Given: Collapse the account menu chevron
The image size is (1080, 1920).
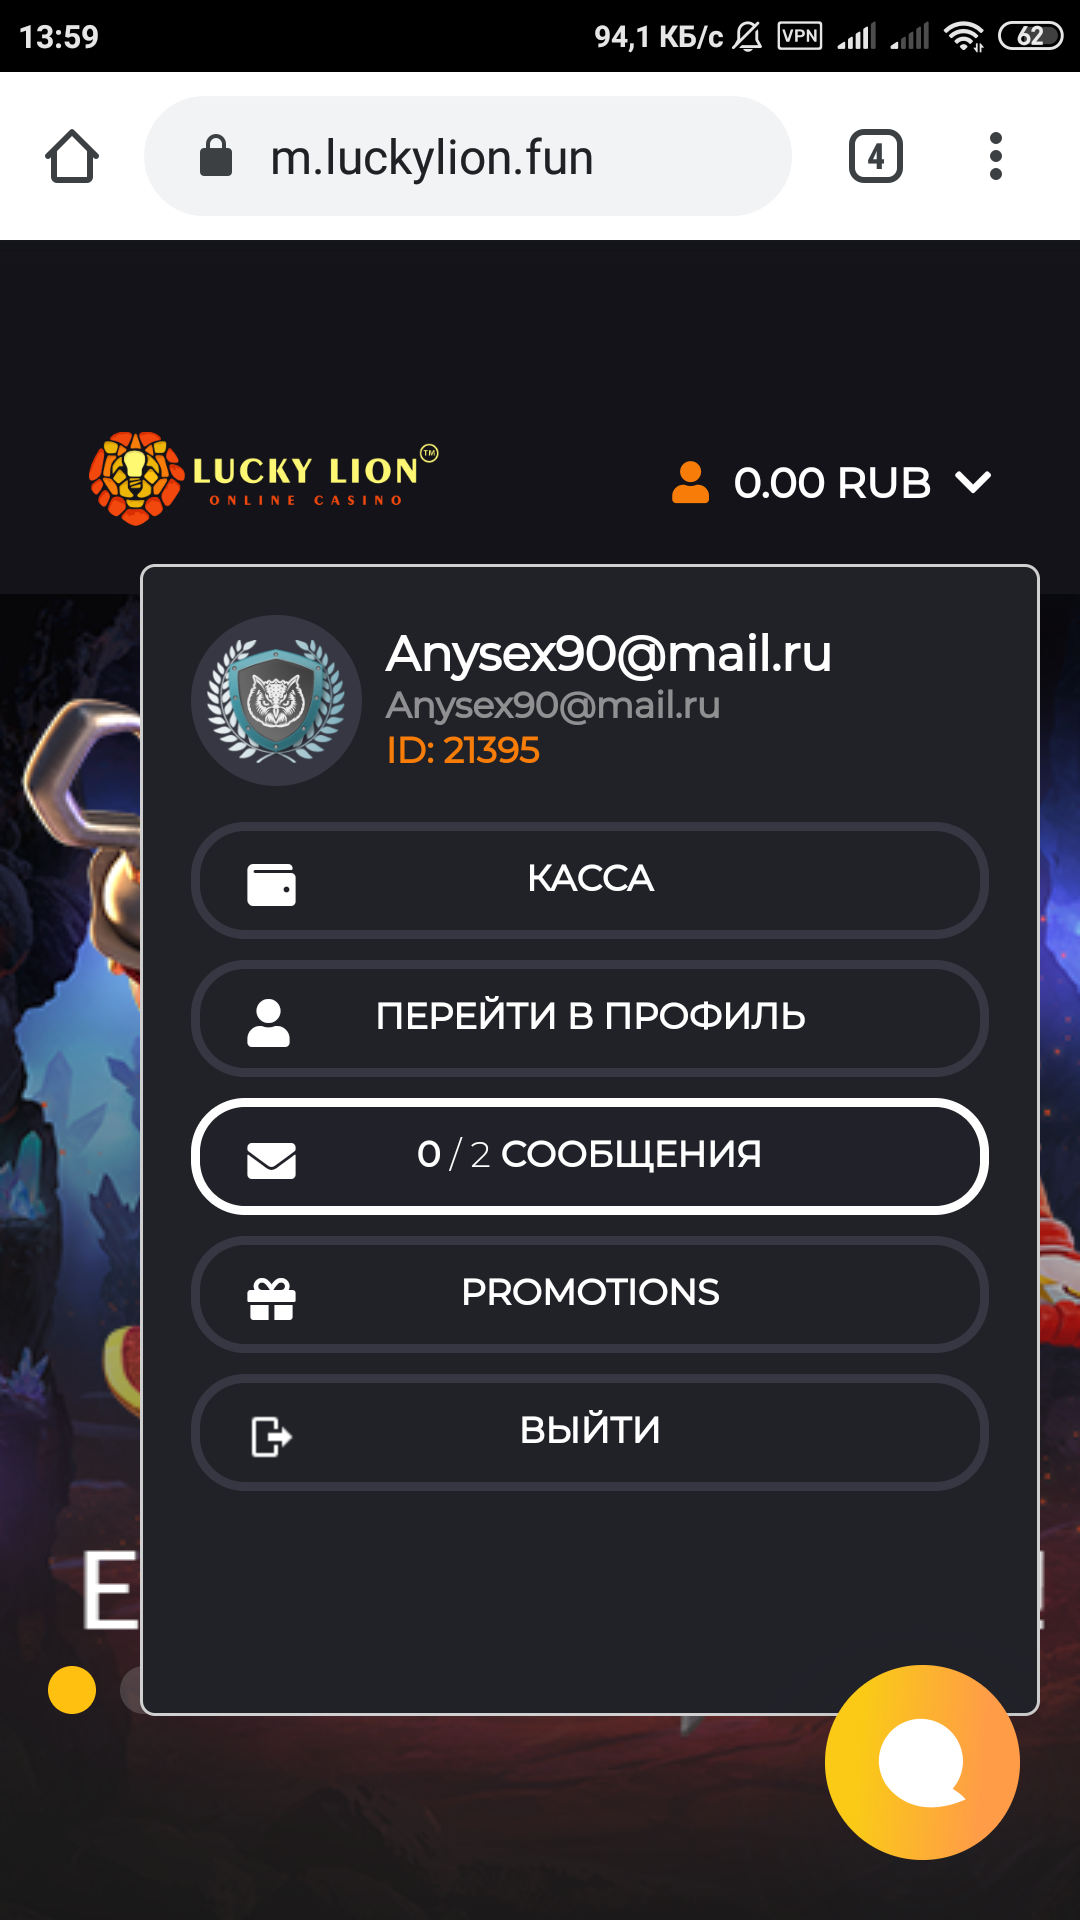Looking at the screenshot, I should pyautogui.click(x=973, y=483).
